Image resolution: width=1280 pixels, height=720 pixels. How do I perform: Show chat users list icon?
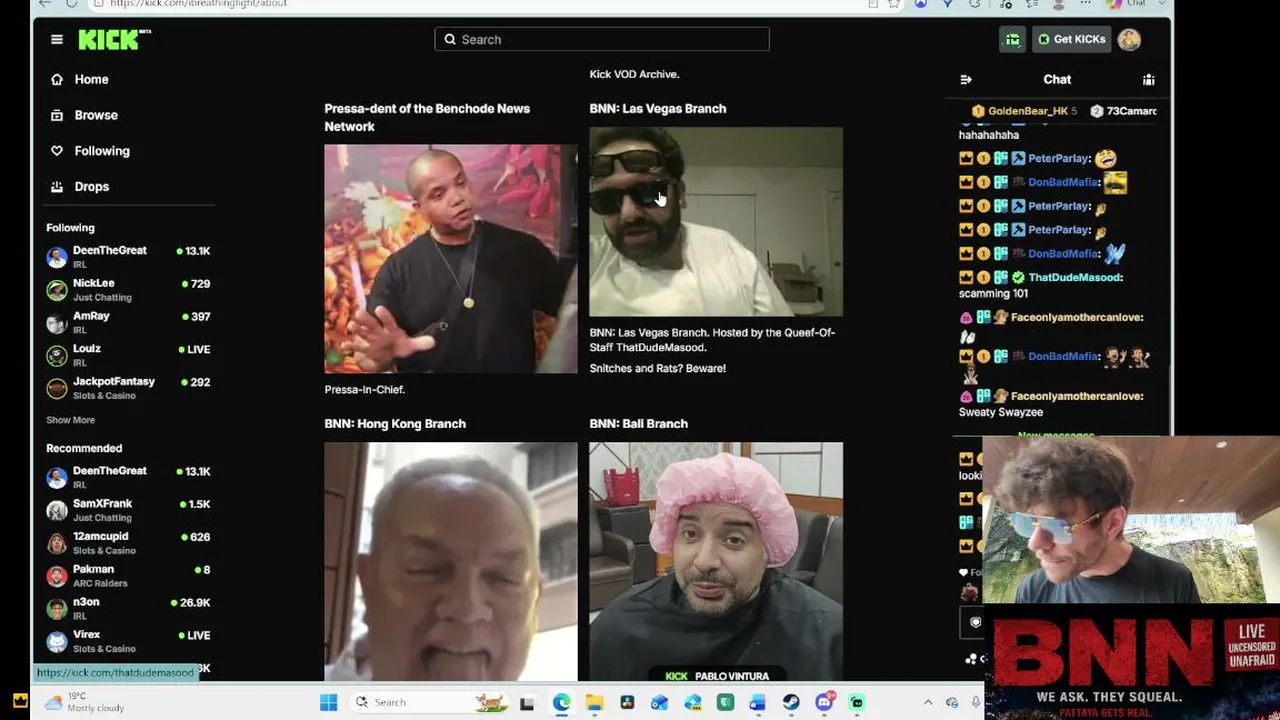1148,79
